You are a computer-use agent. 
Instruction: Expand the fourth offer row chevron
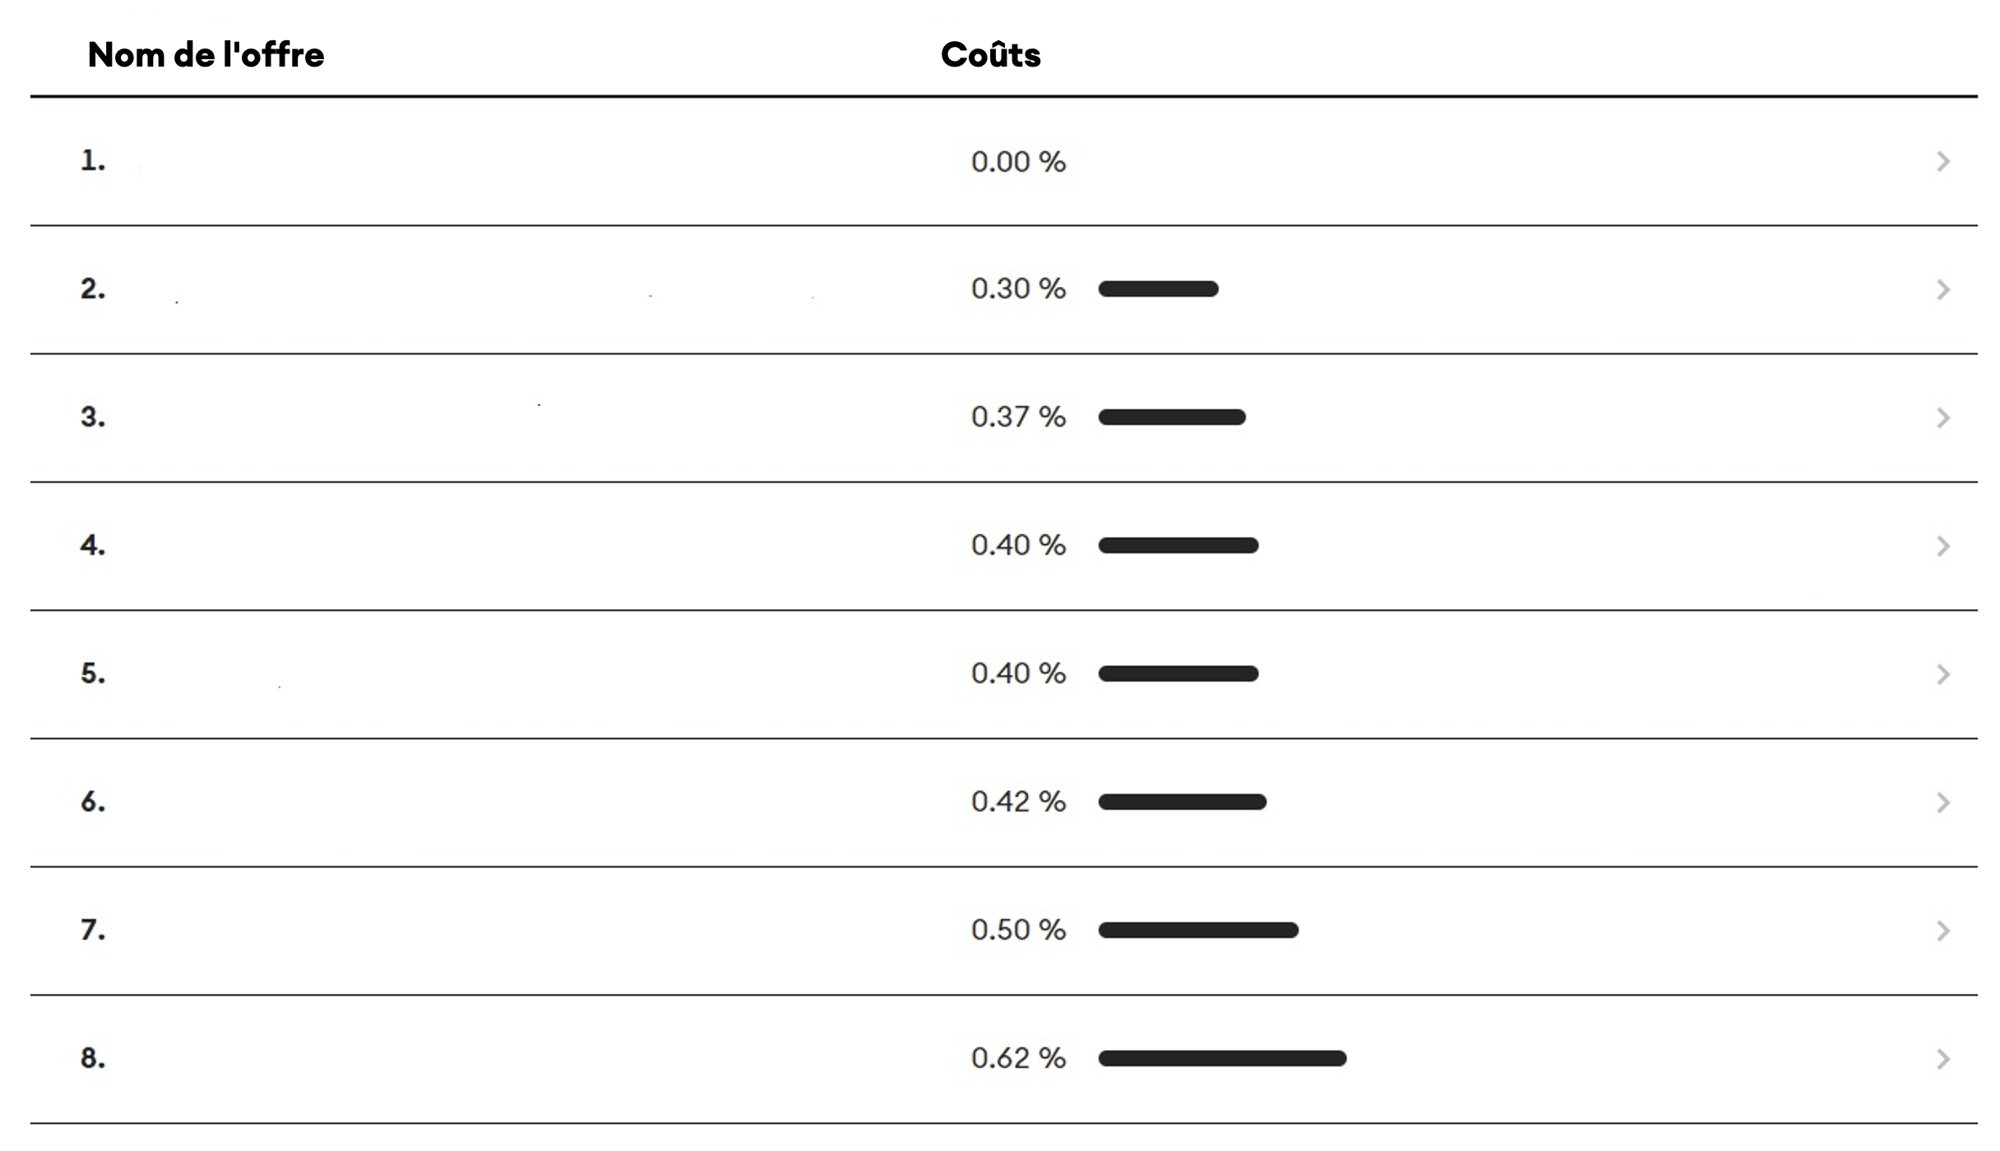tap(1942, 546)
